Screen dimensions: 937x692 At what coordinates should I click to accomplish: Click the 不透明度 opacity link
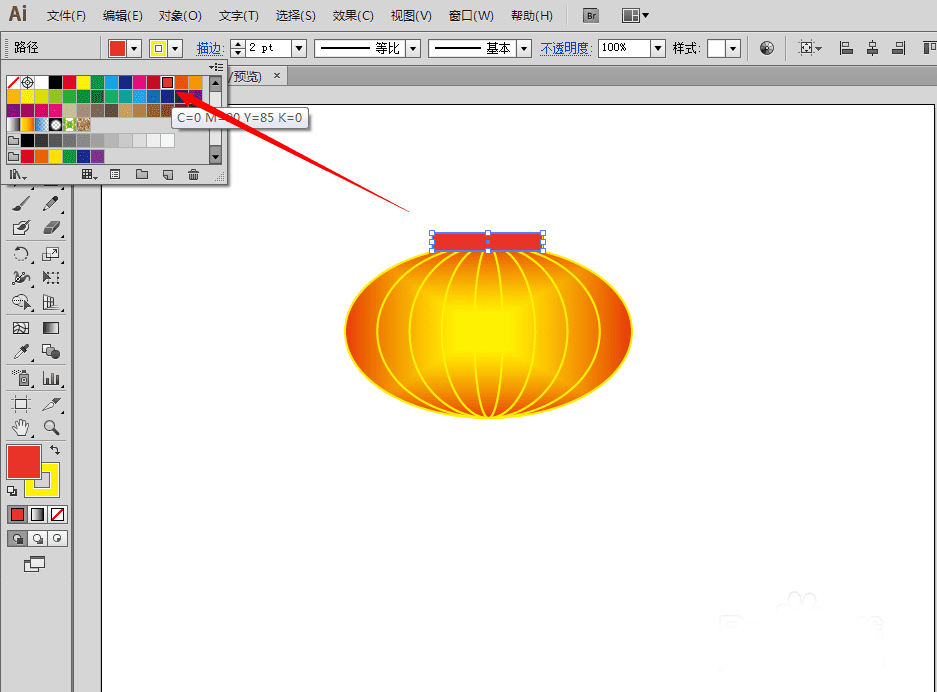[566, 48]
